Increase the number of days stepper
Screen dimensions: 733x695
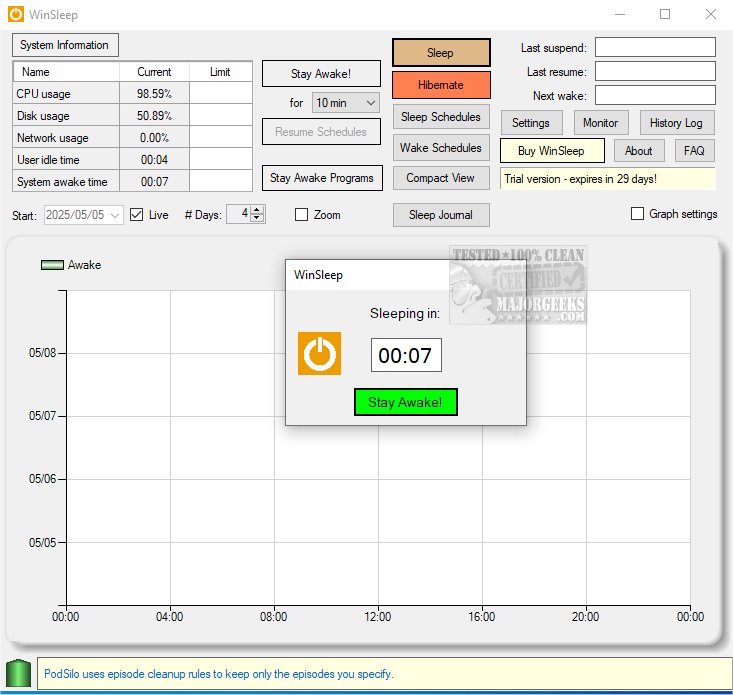point(257,210)
